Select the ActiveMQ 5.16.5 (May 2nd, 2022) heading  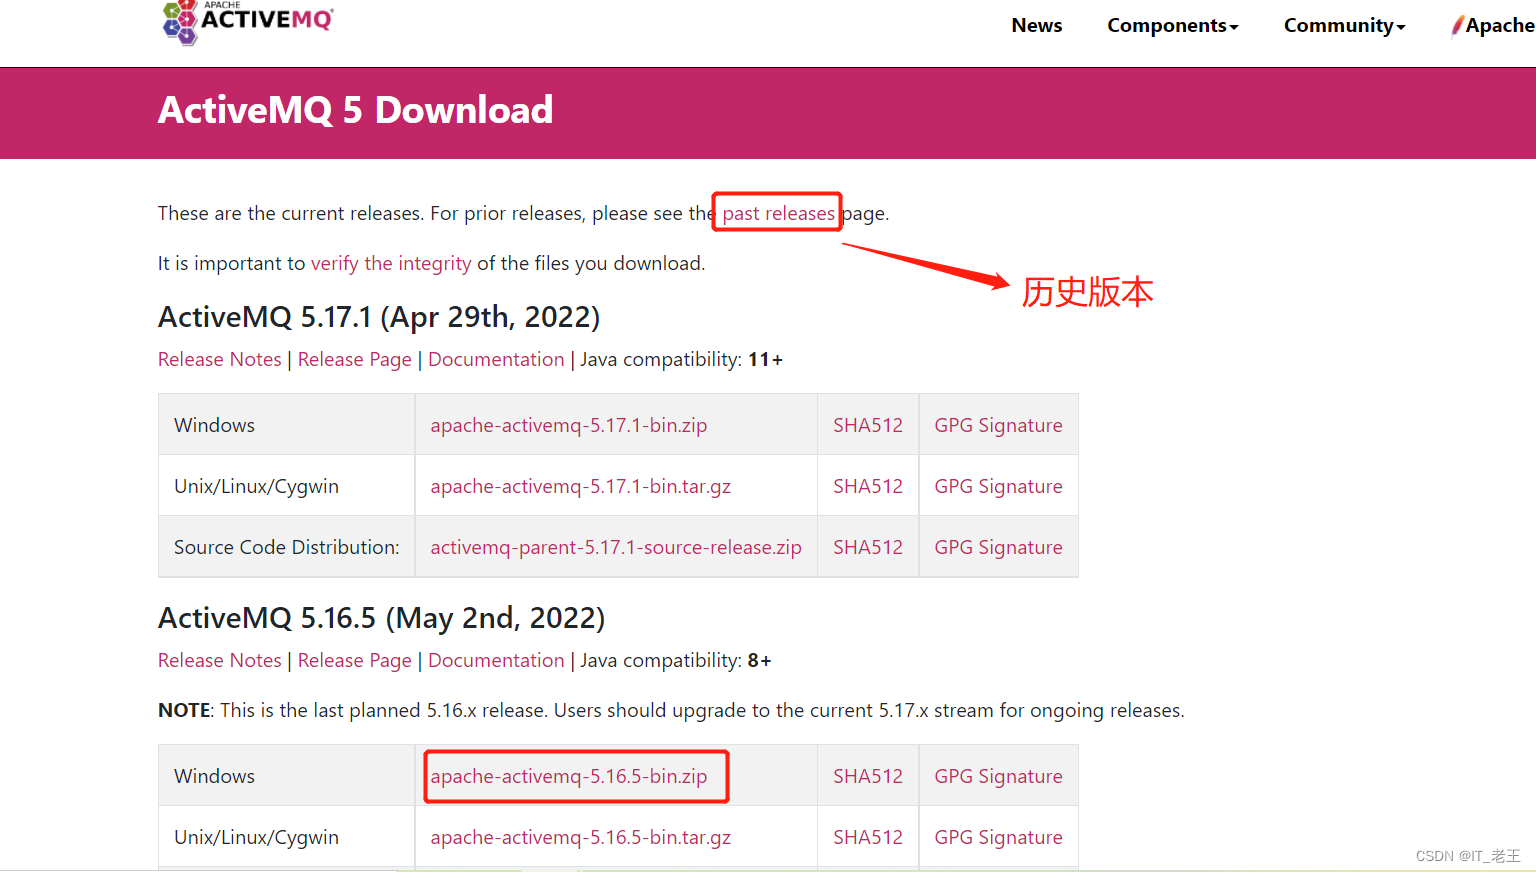(381, 618)
